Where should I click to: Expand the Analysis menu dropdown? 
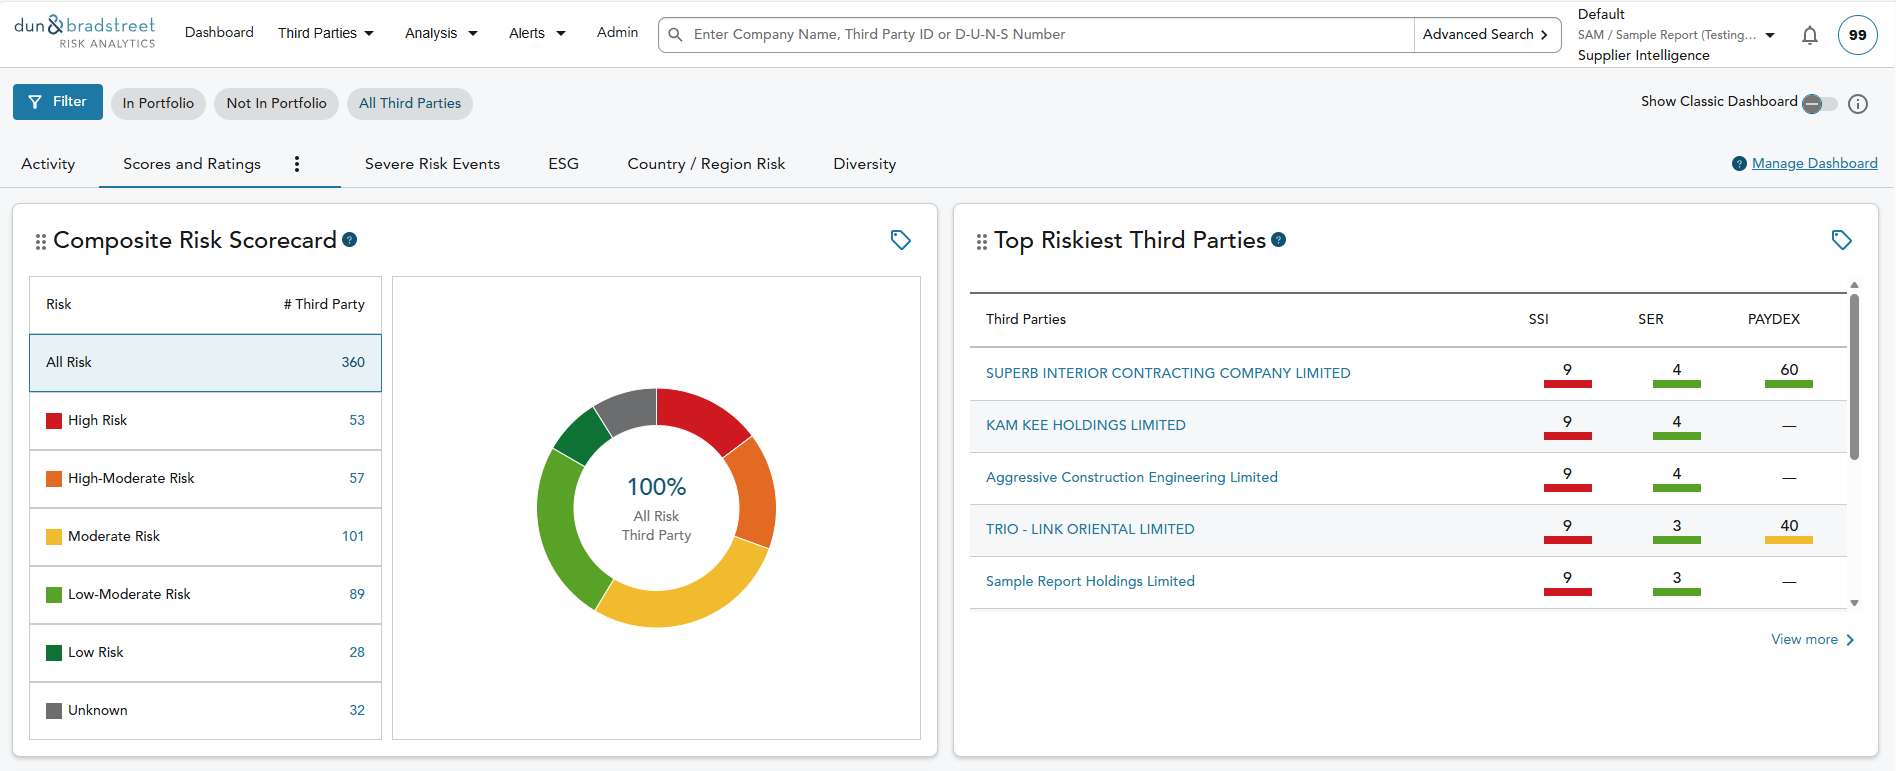pos(441,34)
